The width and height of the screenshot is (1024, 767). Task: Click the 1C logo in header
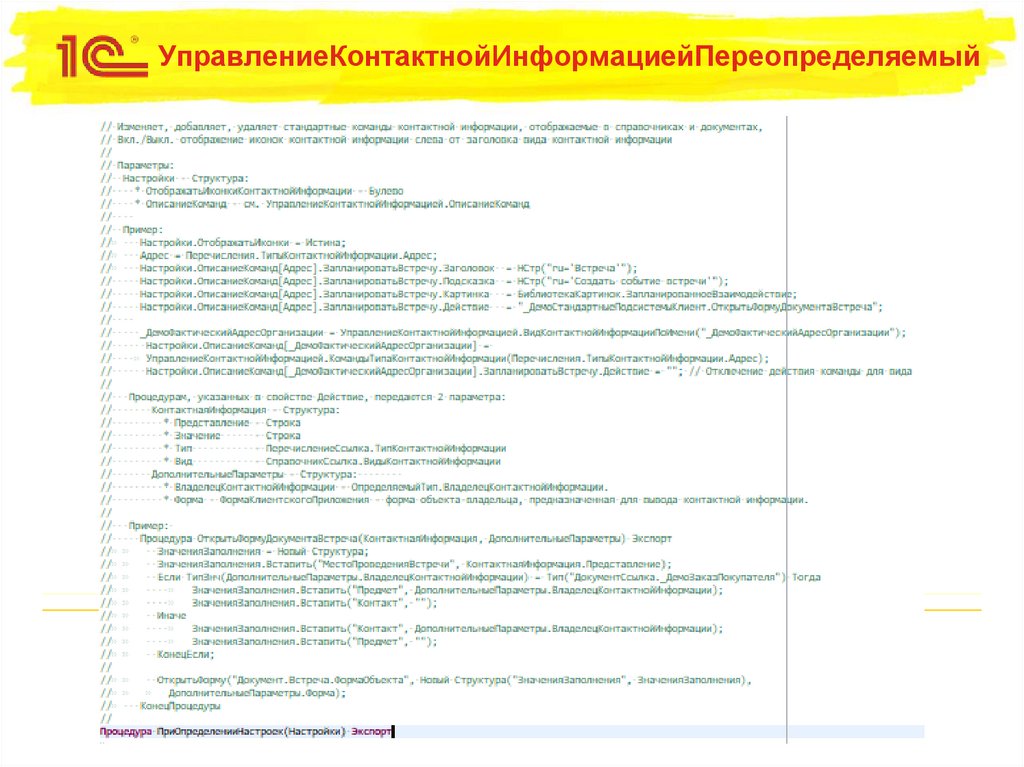(102, 56)
